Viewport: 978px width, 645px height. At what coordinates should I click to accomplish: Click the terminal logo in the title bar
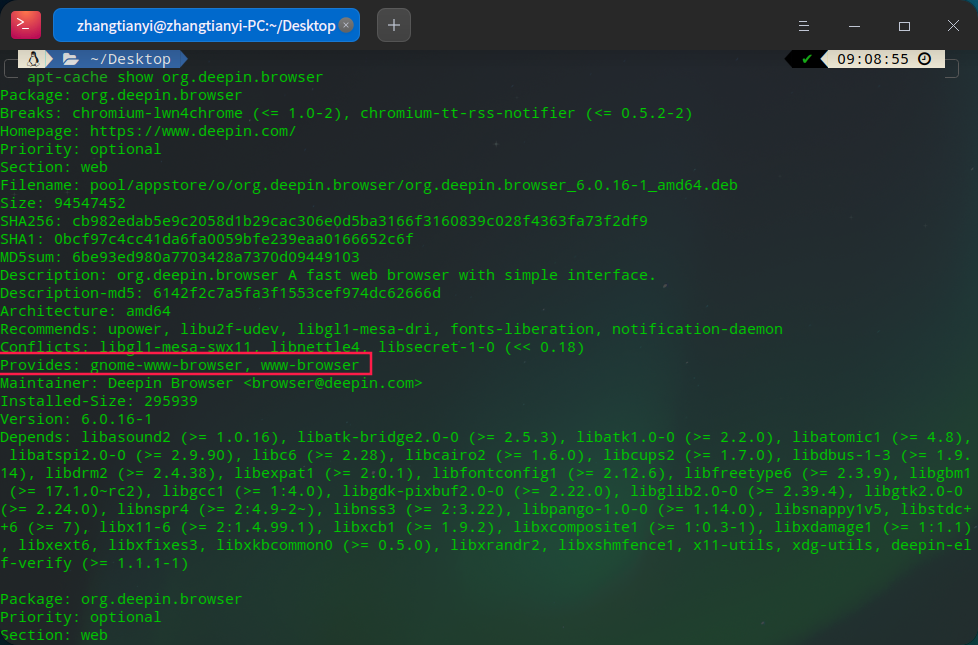point(24,25)
